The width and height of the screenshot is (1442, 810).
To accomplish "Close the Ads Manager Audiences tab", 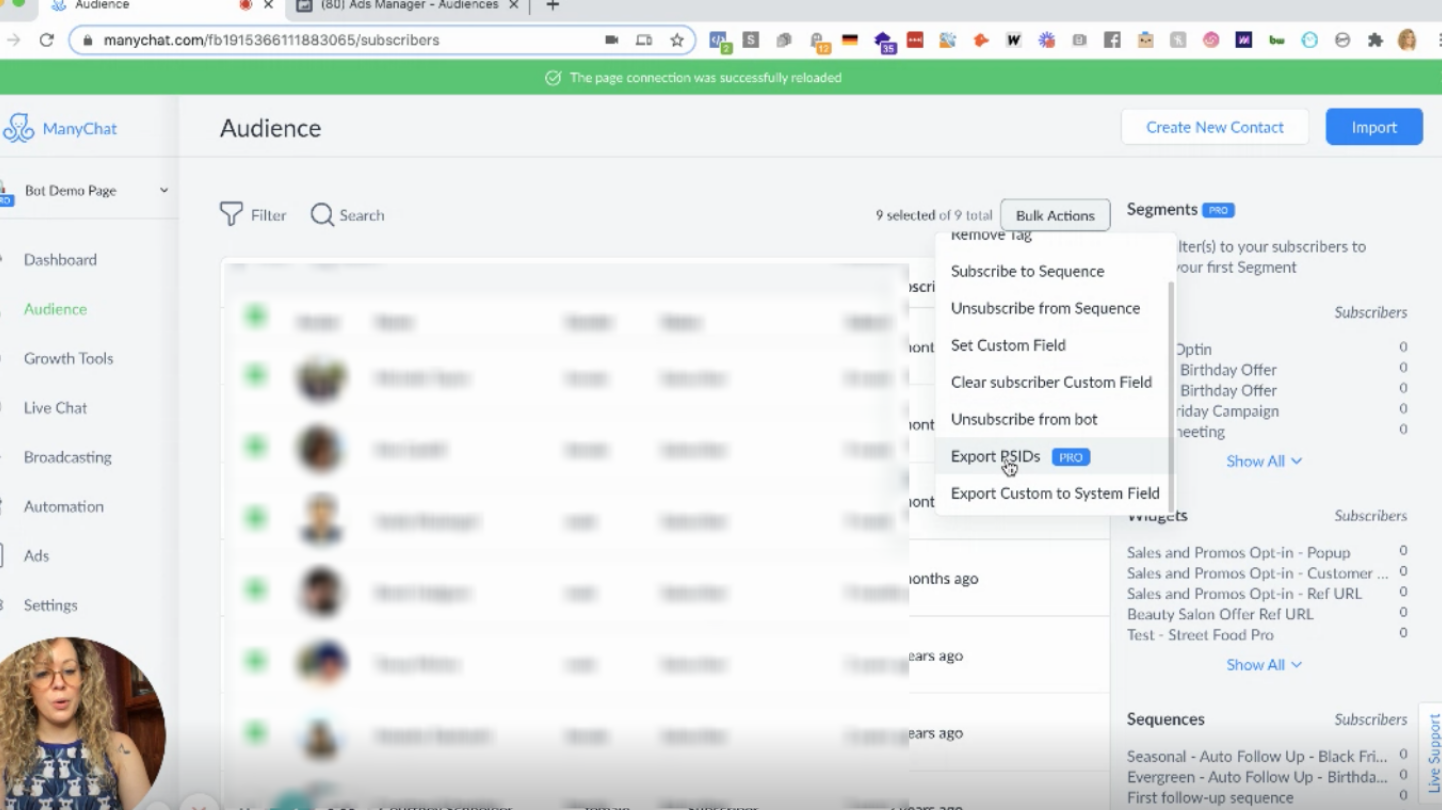I will 514,6.
